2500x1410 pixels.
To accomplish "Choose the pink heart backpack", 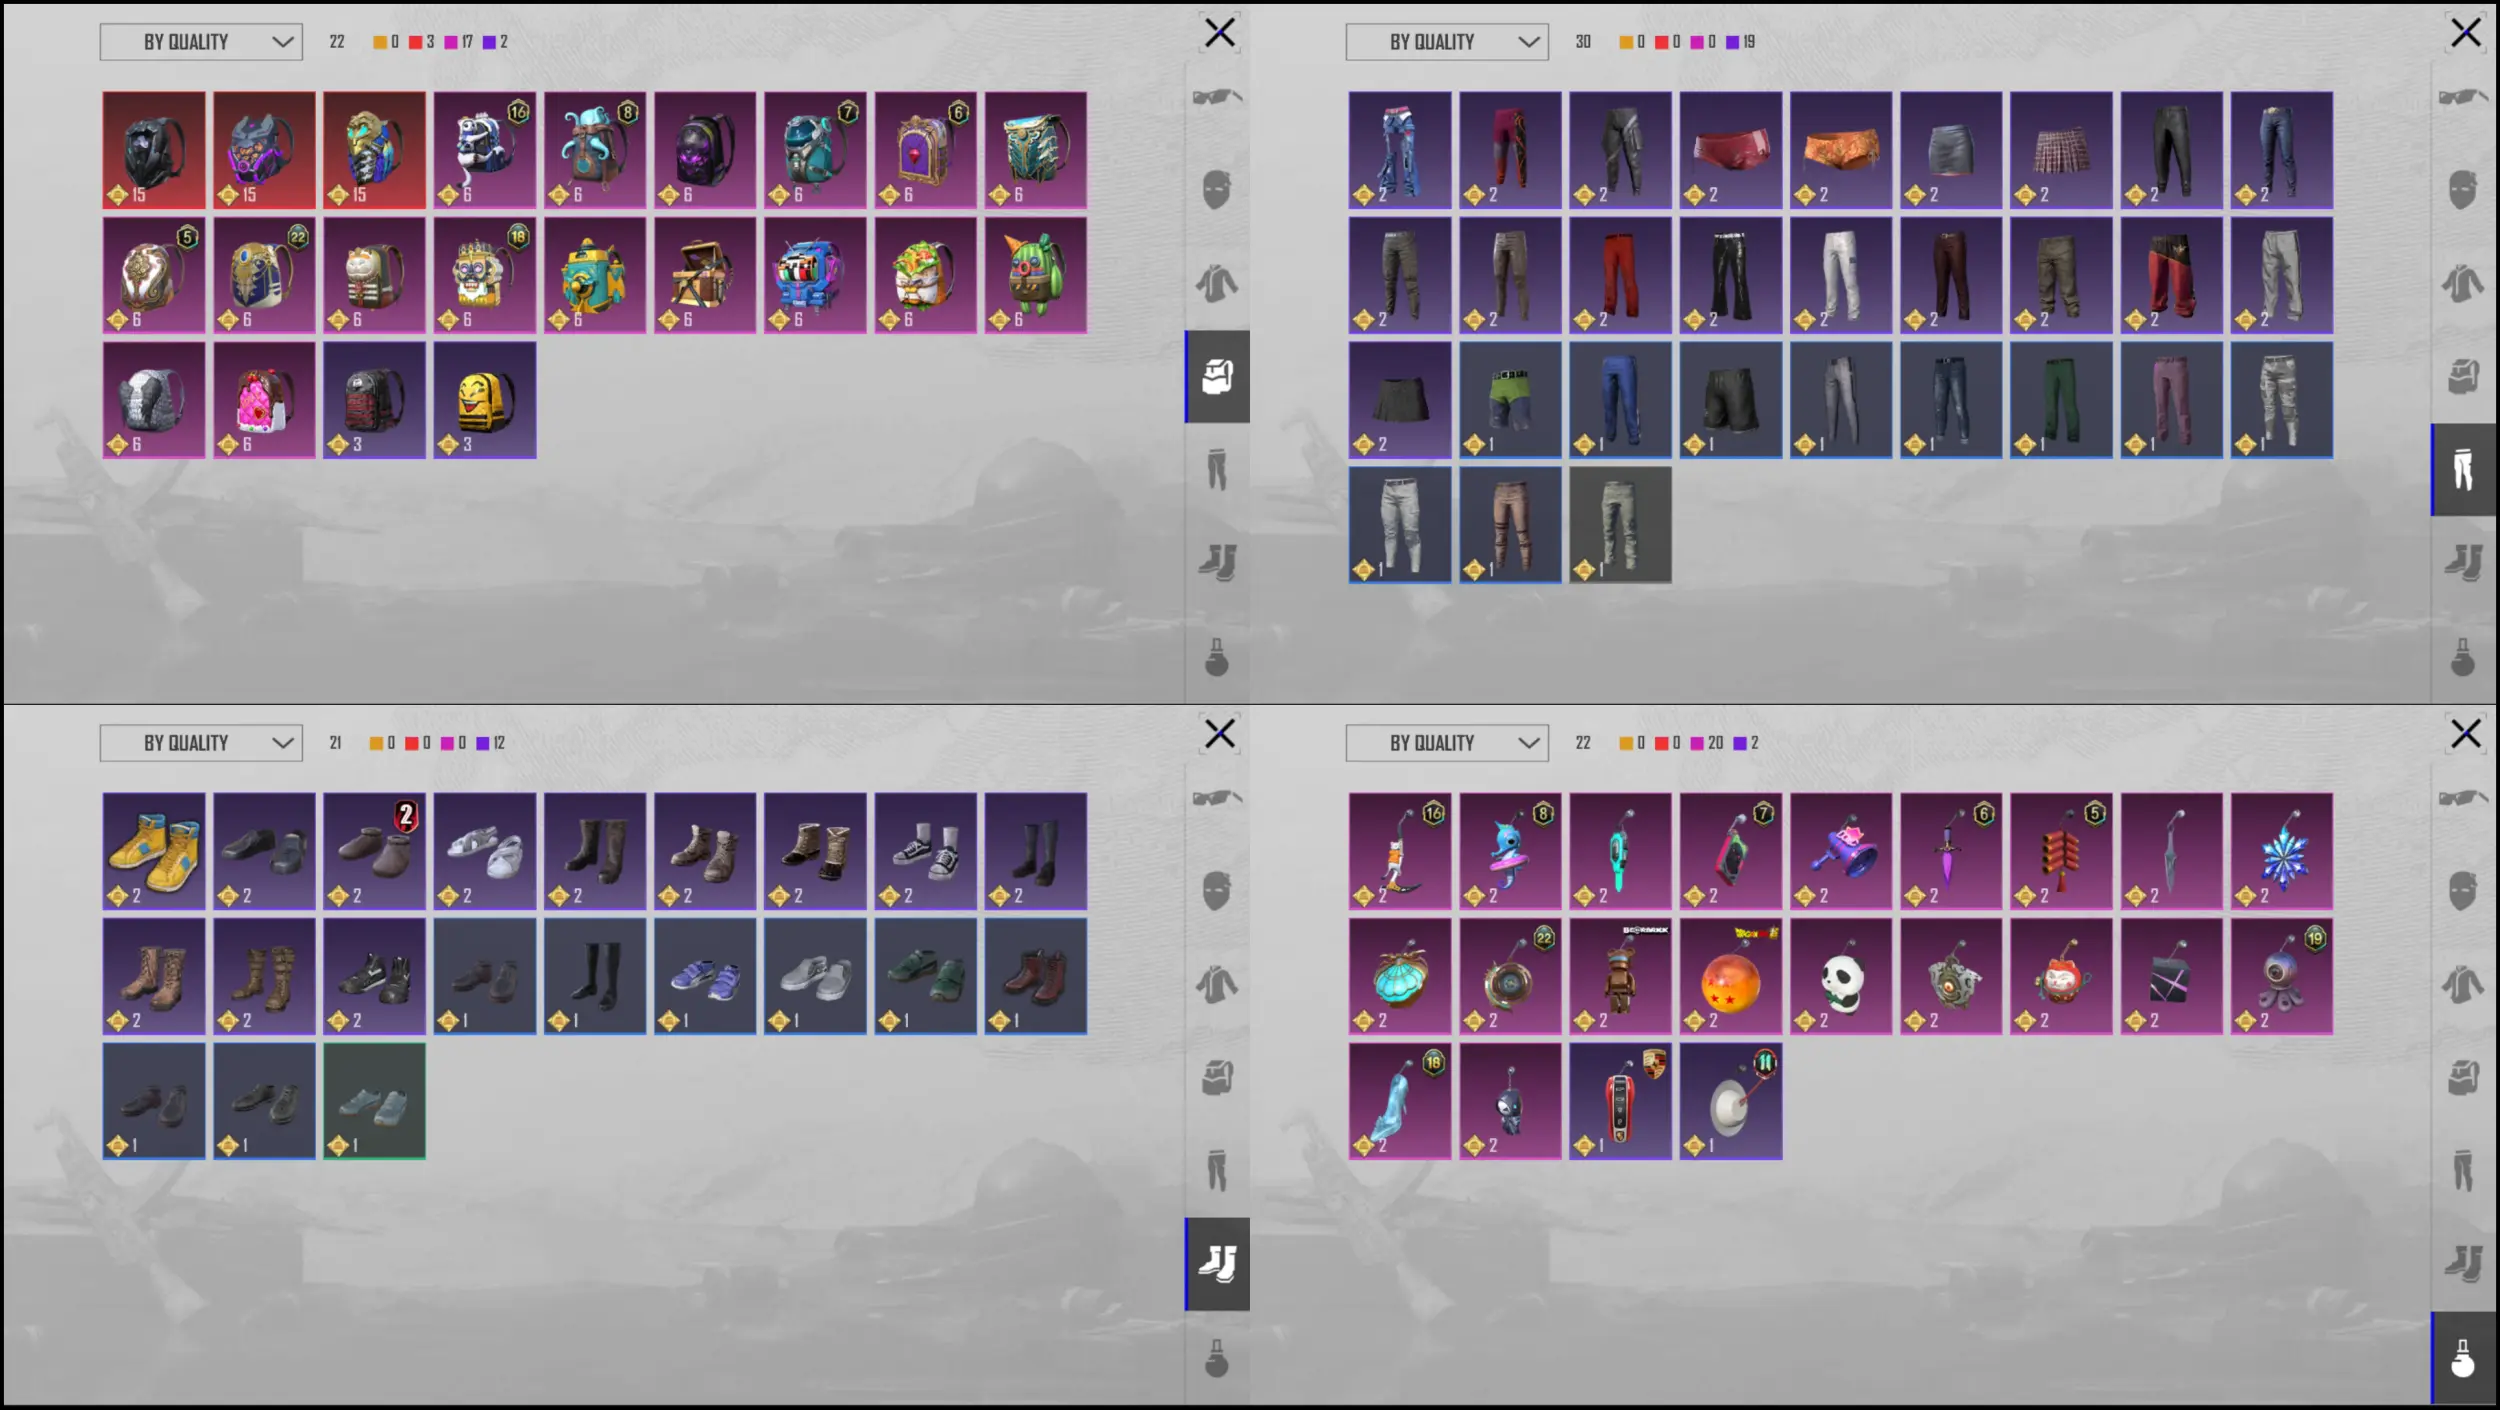I will point(264,401).
